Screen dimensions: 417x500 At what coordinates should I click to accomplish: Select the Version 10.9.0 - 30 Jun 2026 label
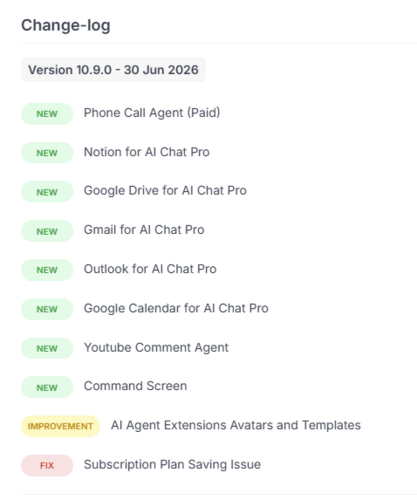click(x=113, y=70)
